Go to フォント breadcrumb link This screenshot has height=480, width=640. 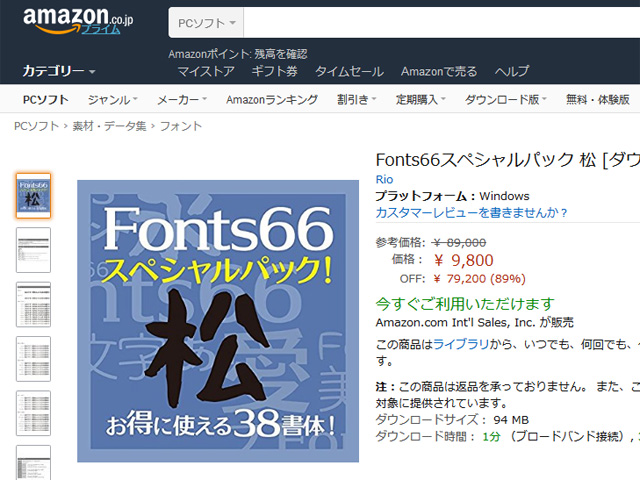point(181,126)
